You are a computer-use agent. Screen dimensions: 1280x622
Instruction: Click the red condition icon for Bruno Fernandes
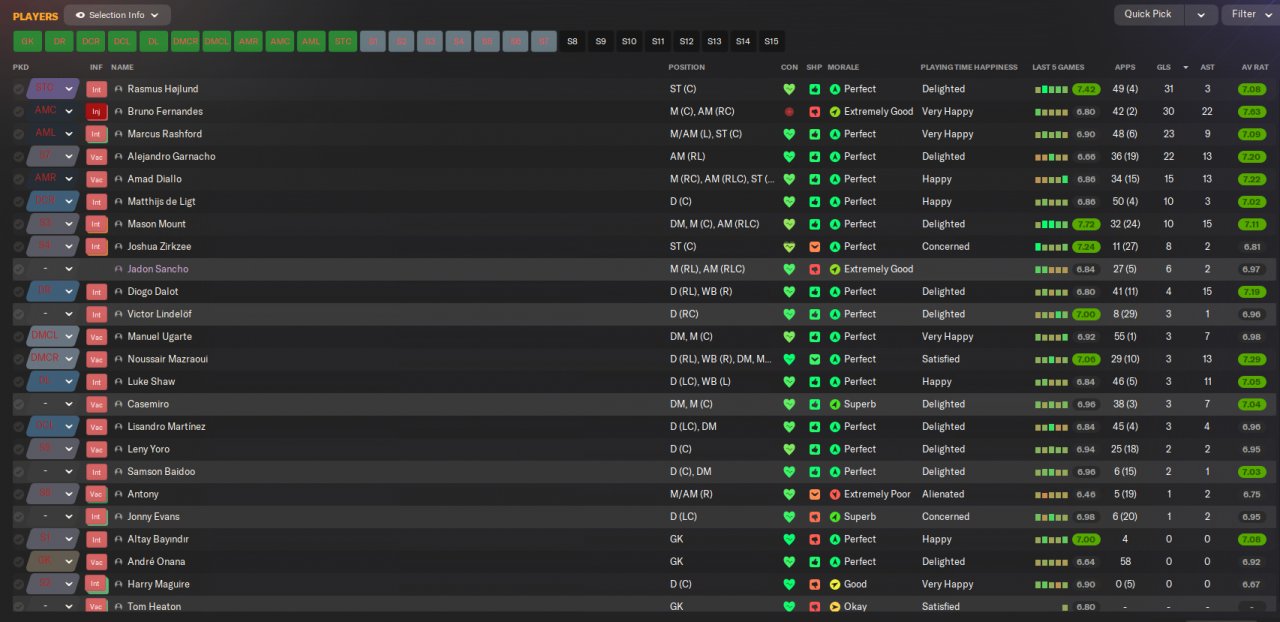click(789, 112)
